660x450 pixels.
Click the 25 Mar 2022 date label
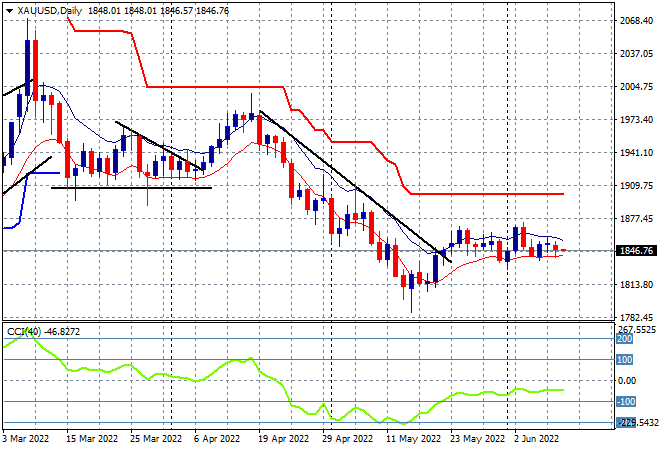tap(156, 439)
